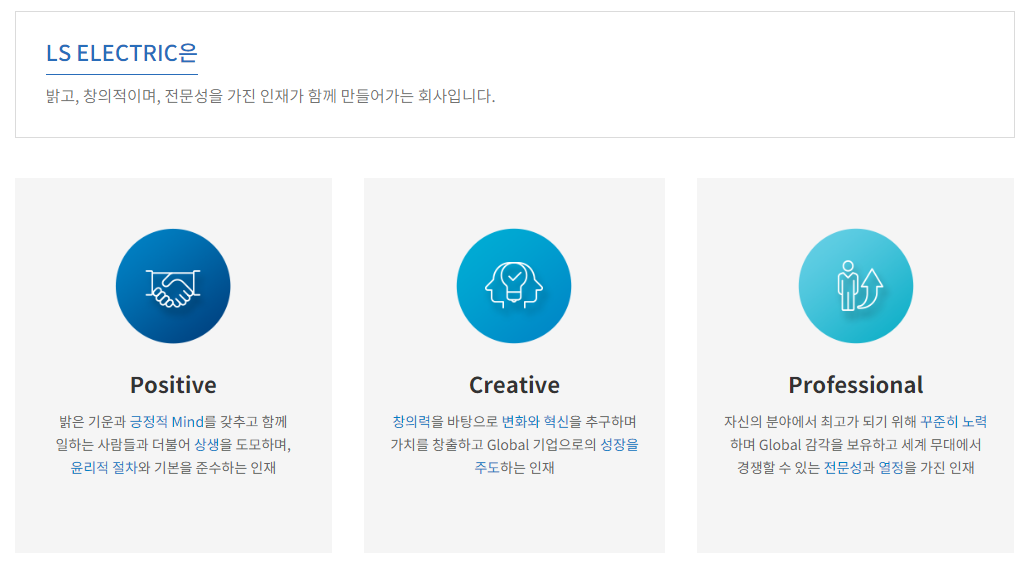Image resolution: width=1028 pixels, height=564 pixels.
Task: Click the highlighted text "변화와 혁신"
Action: pos(535,422)
